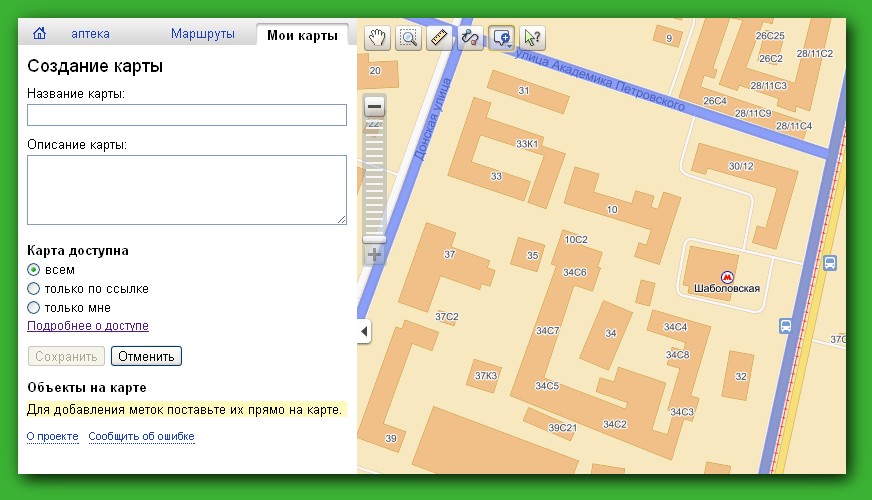Screen dimensions: 872x500
Task: Open the Мои карты tab
Action: coord(302,35)
